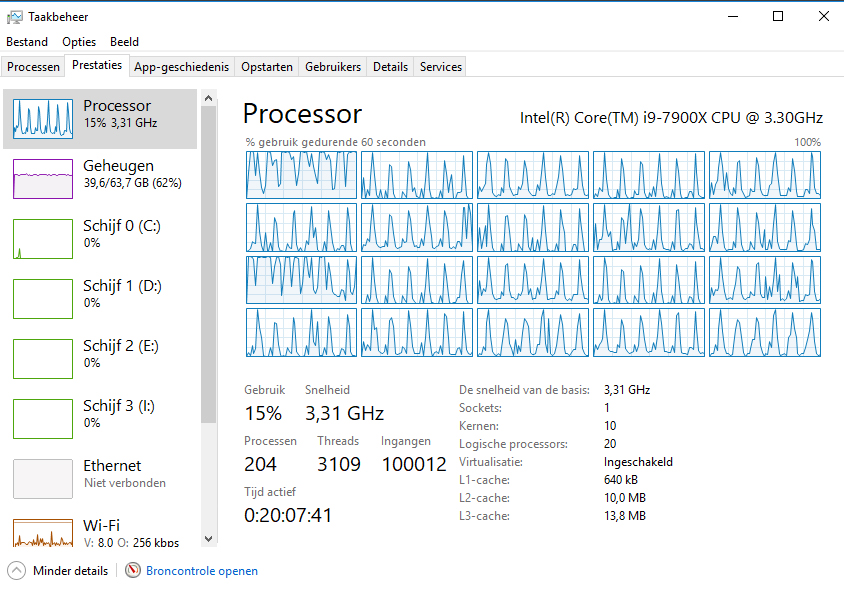Open the Services tab
This screenshot has width=844, height=594.
click(x=441, y=67)
